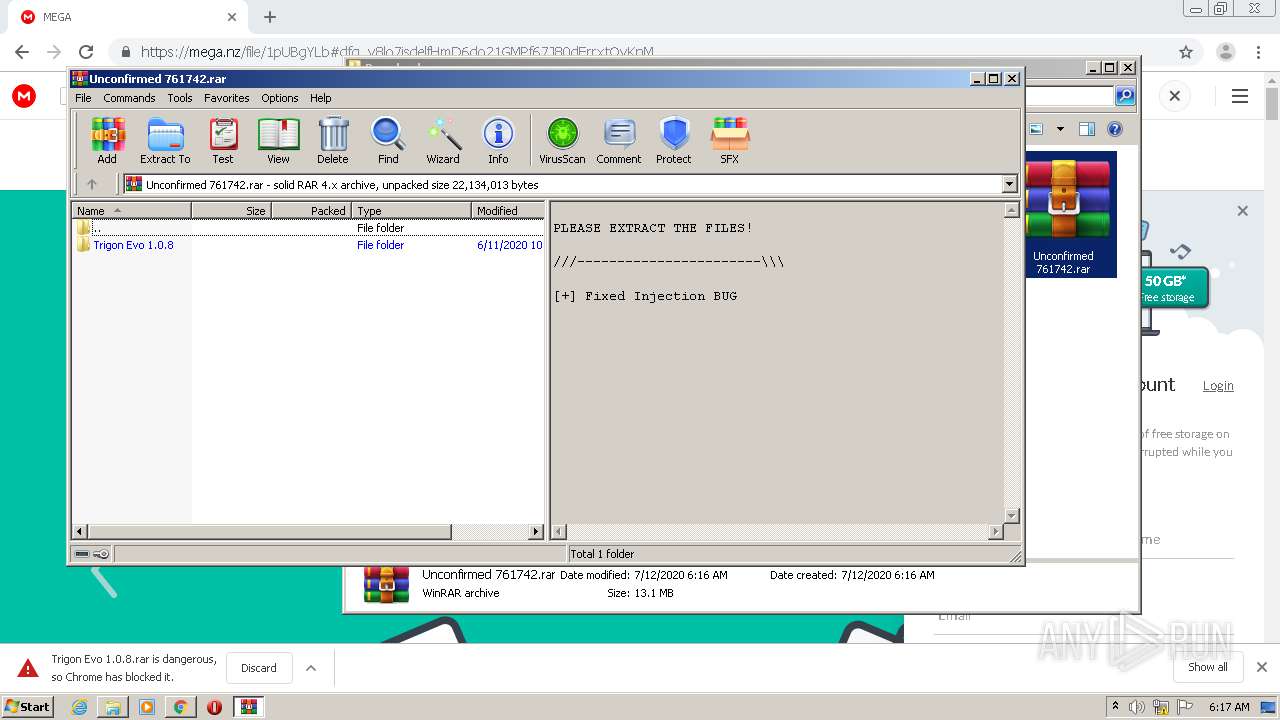Viewport: 1280px width, 720px height.
Task: Click the comment pane scroll right arrow
Action: pyautogui.click(x=995, y=532)
